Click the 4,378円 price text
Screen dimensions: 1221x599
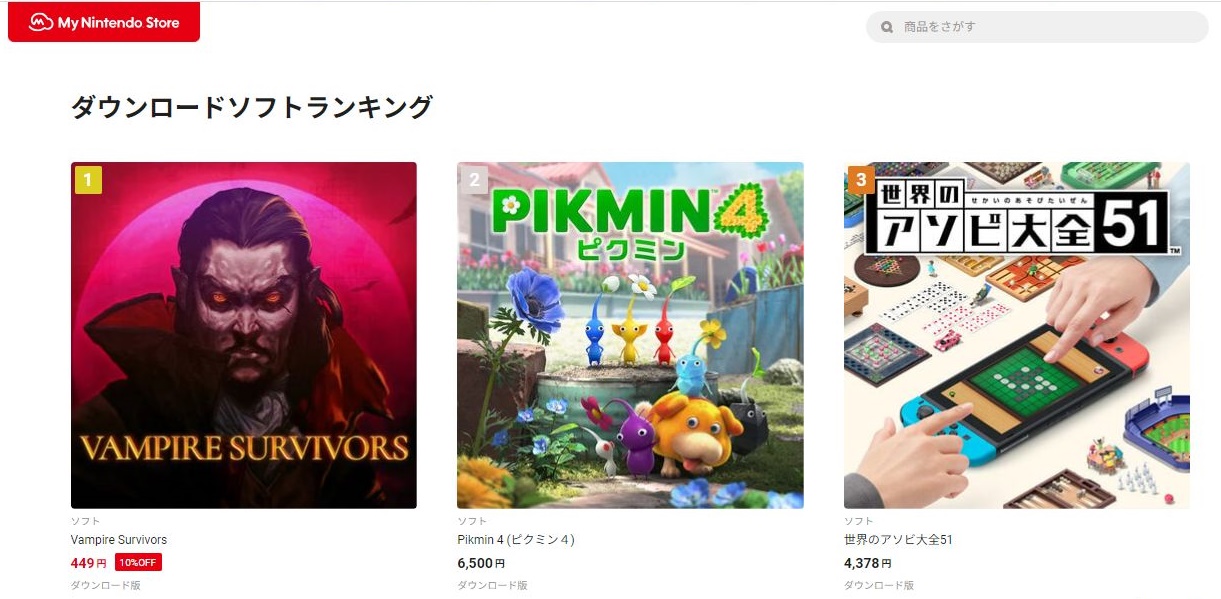pos(868,563)
